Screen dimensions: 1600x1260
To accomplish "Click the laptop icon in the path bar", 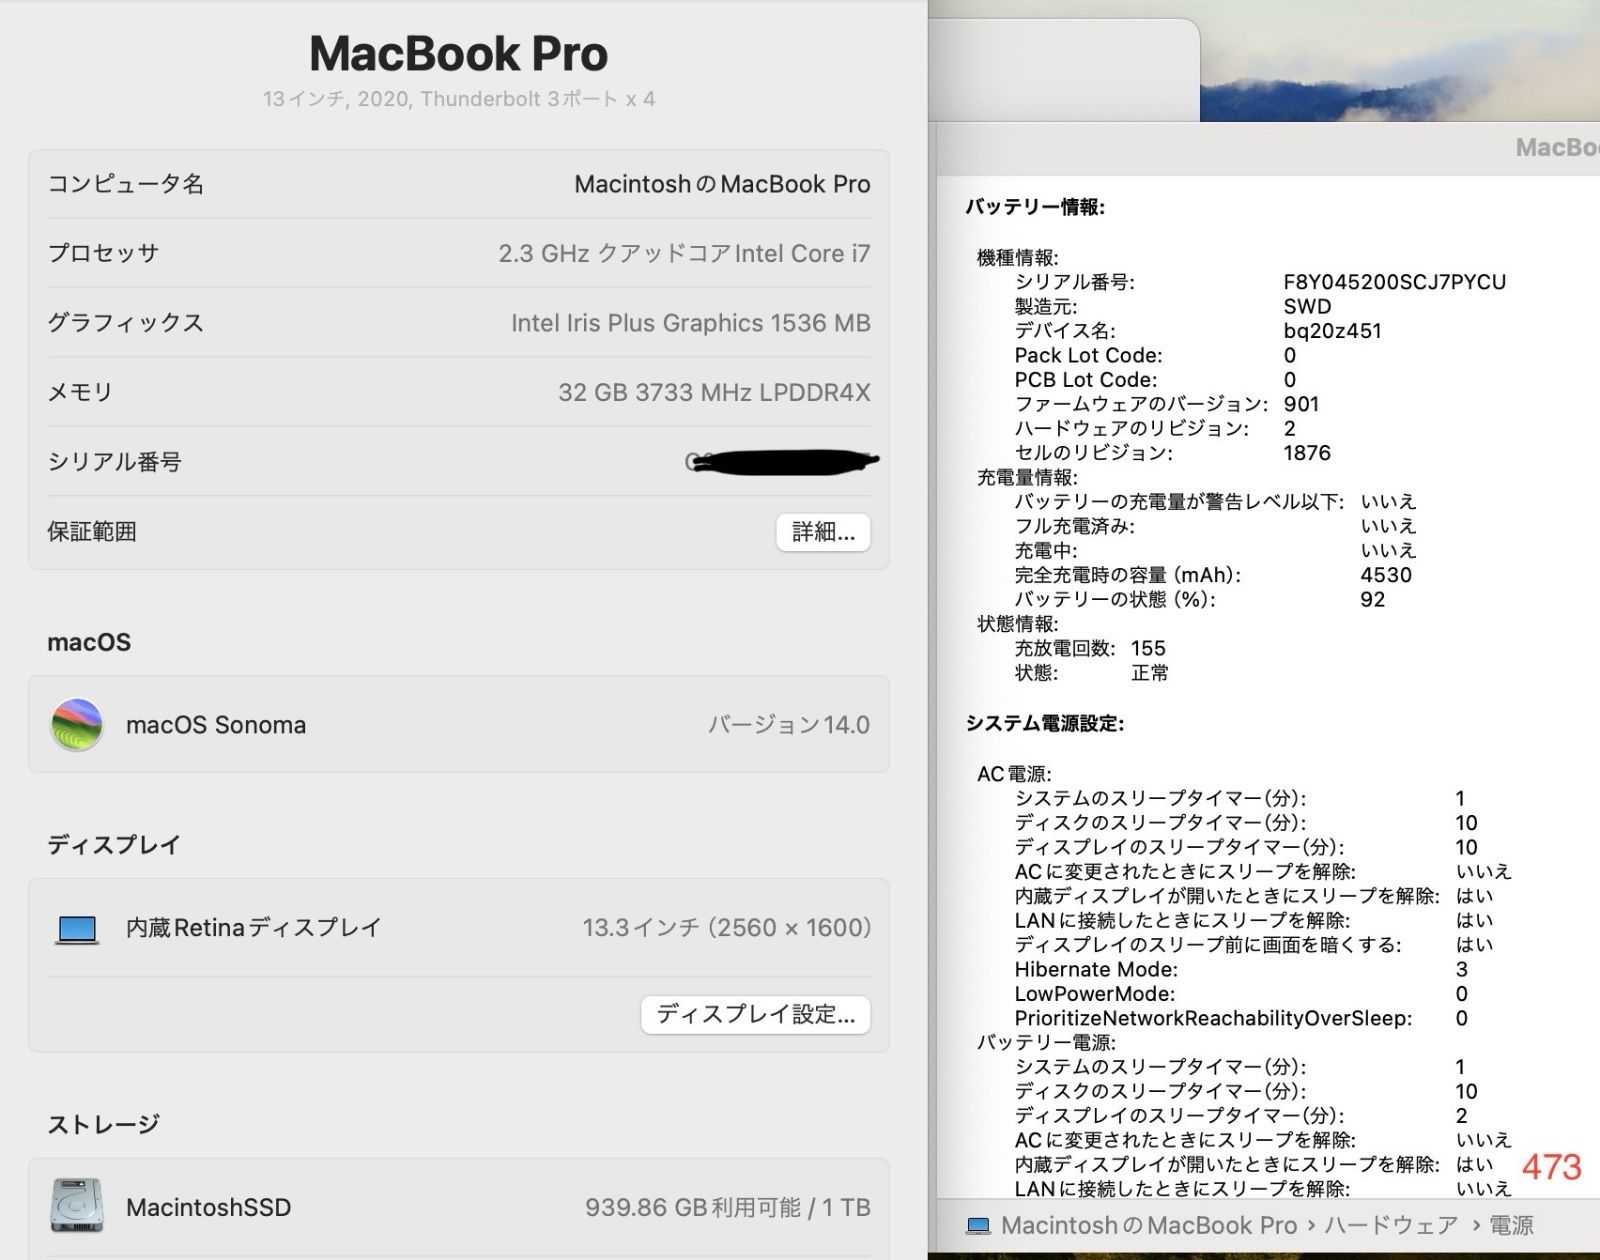I will click(x=978, y=1226).
